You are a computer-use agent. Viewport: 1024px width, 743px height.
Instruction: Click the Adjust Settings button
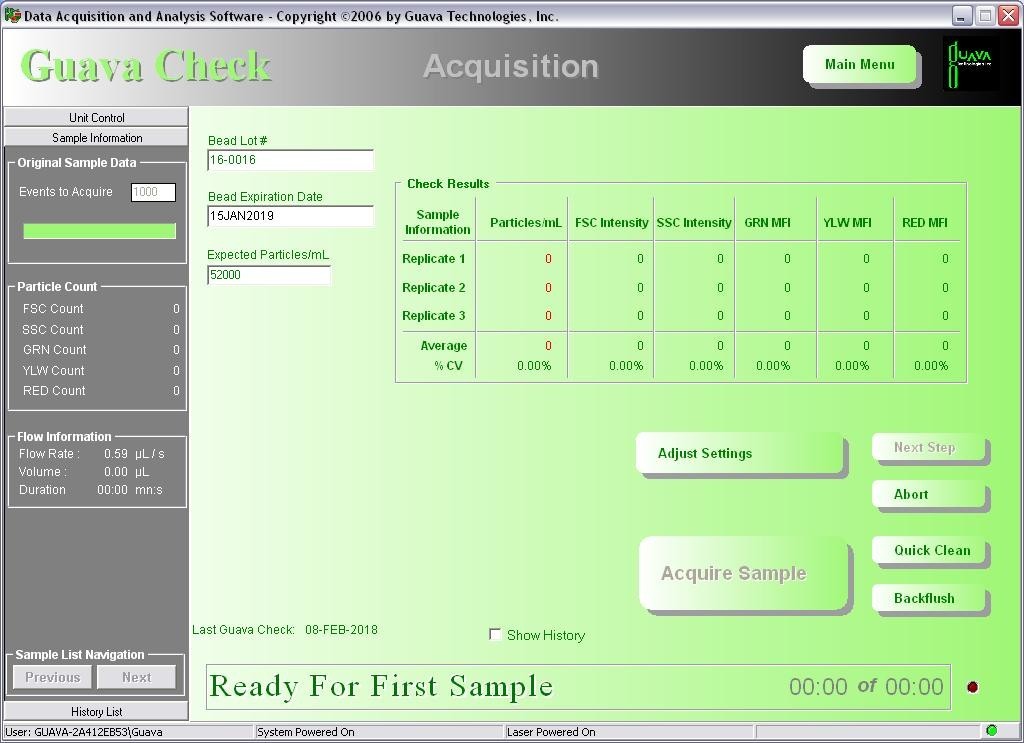pyautogui.click(x=739, y=453)
